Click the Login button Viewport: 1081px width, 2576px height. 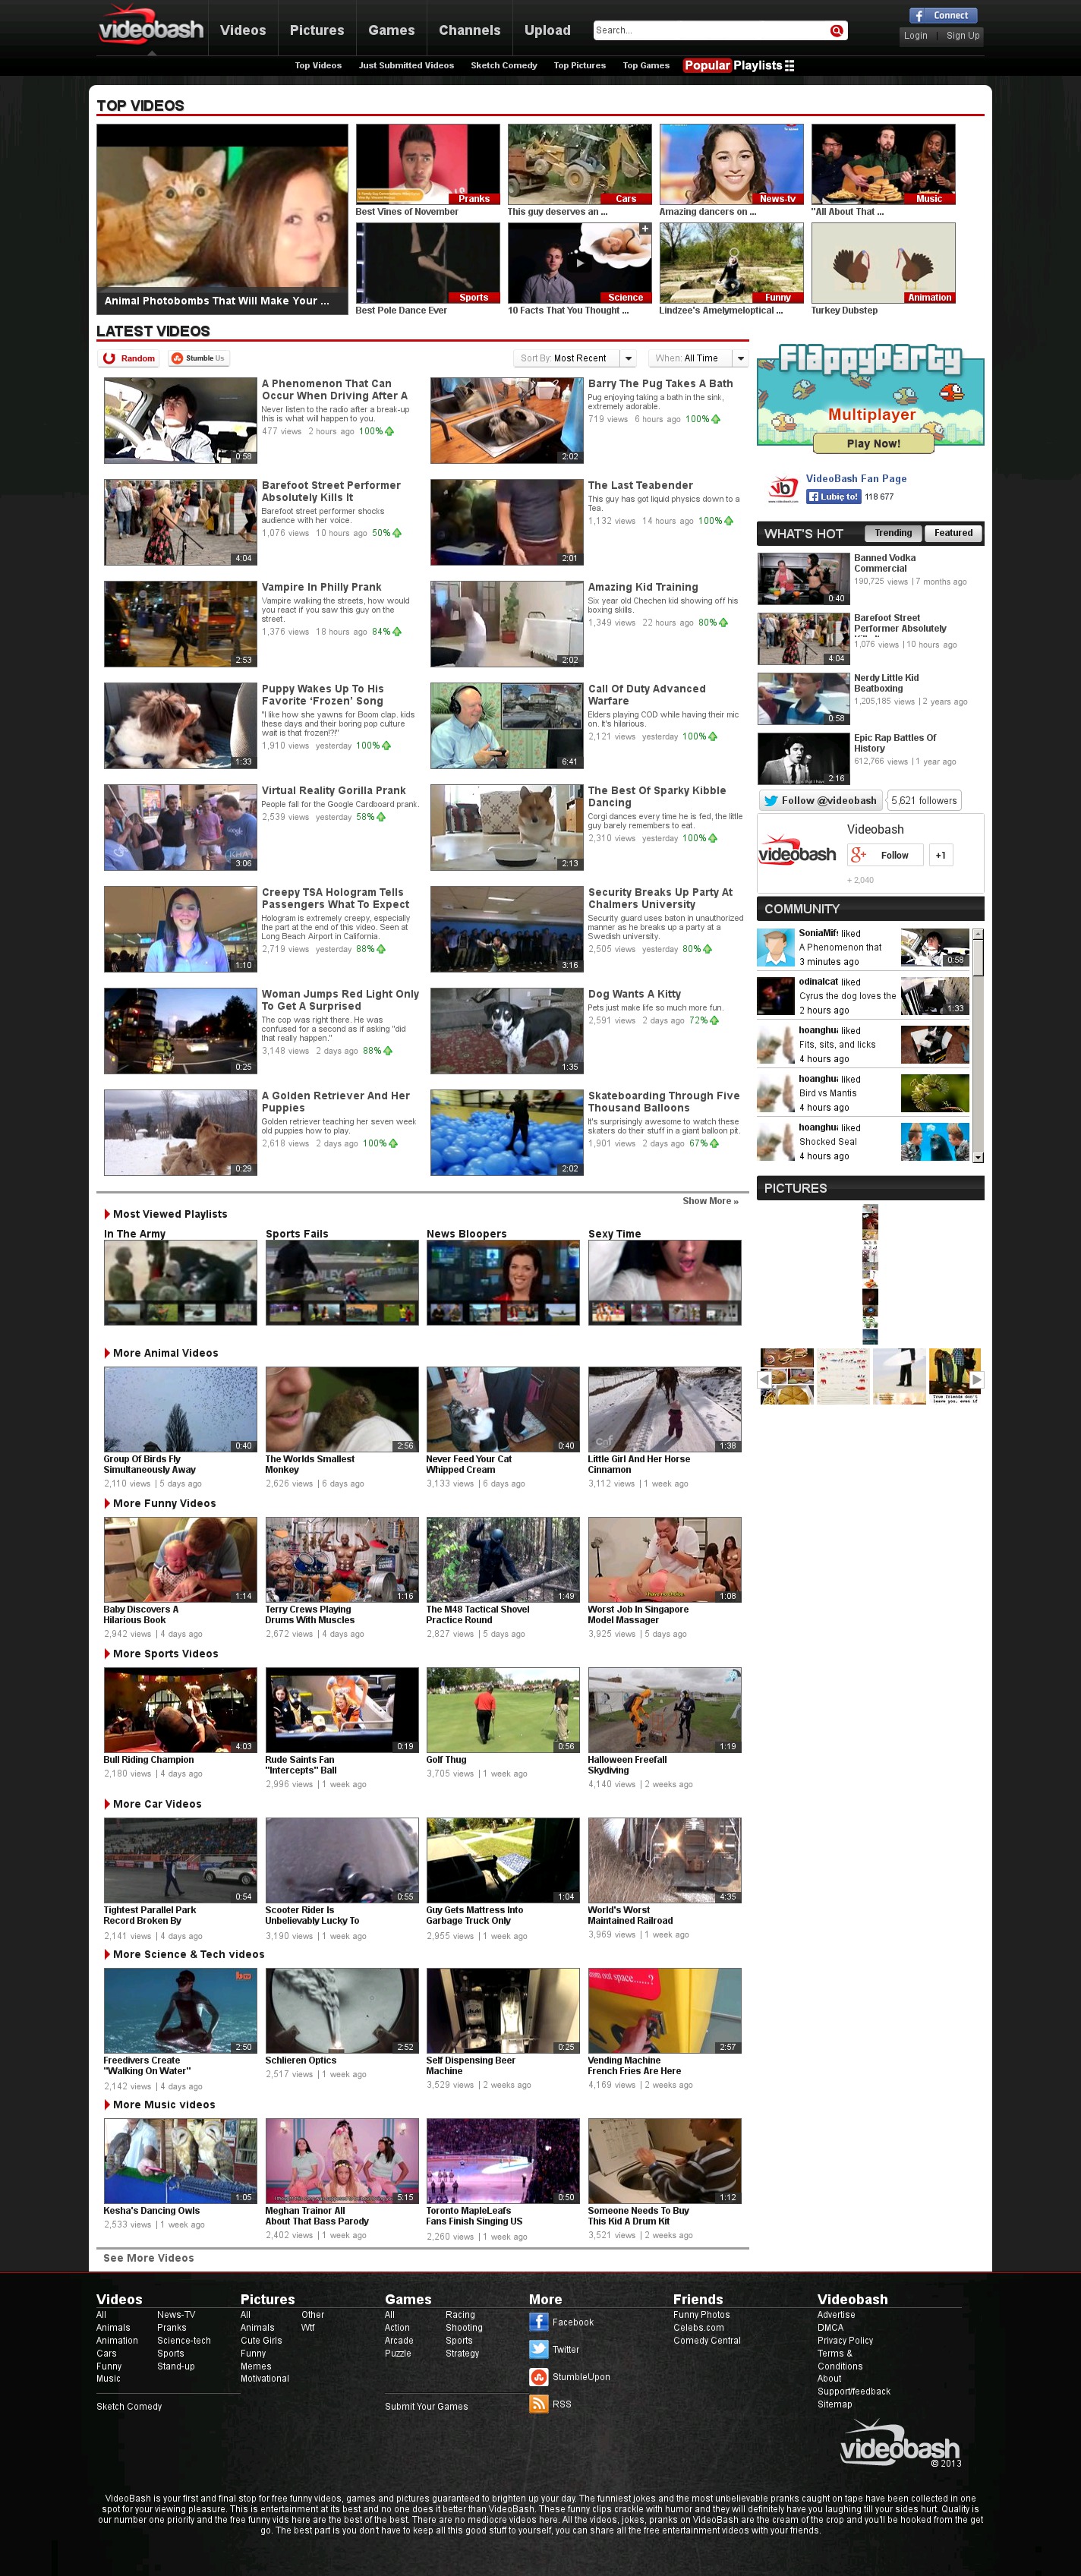pos(915,36)
